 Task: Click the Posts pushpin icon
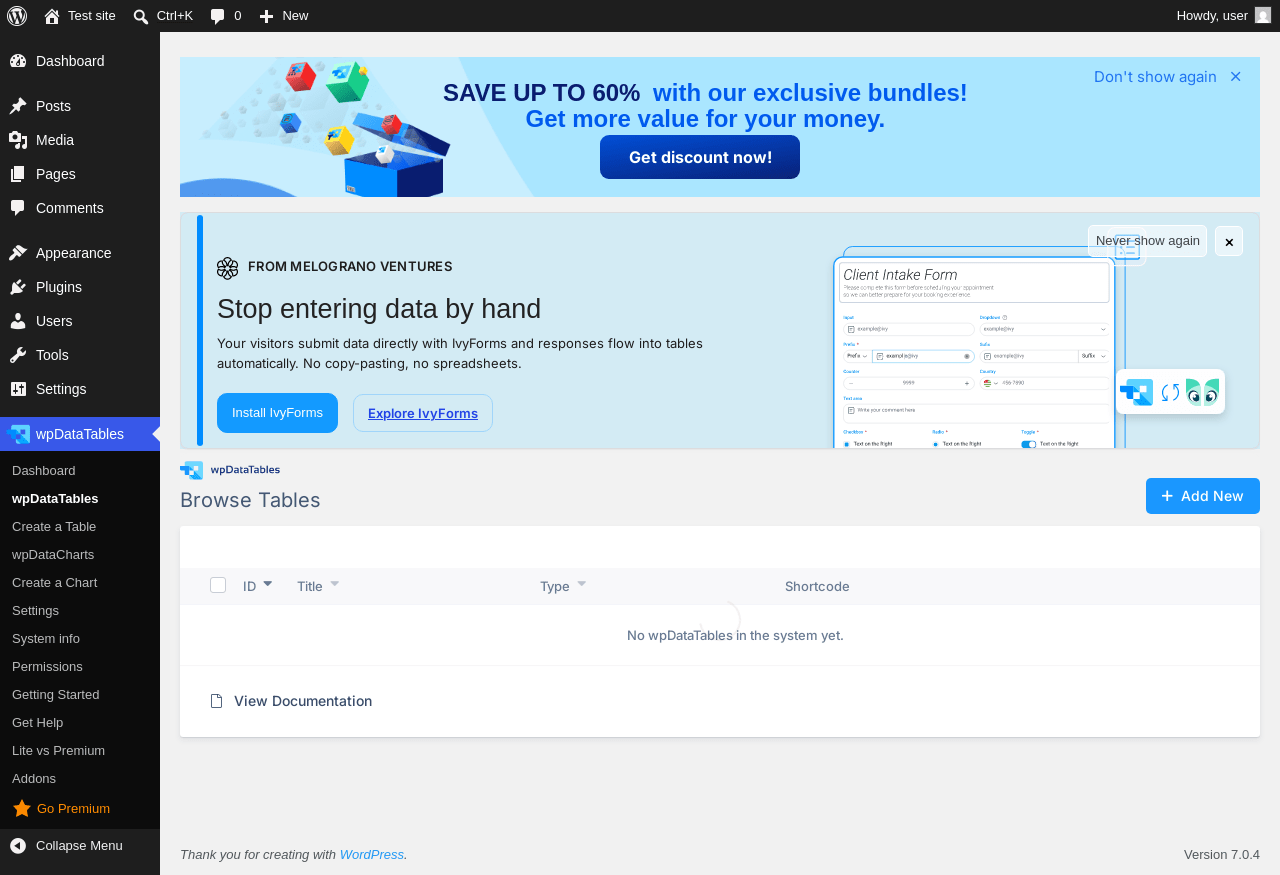pyautogui.click(x=18, y=106)
